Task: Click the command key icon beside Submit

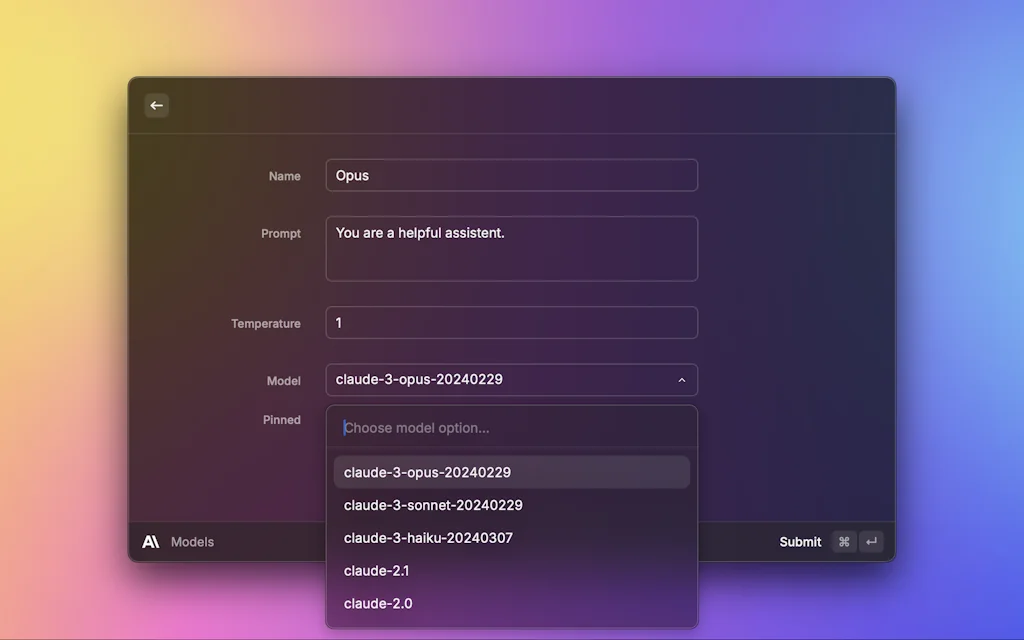Action: coord(843,541)
